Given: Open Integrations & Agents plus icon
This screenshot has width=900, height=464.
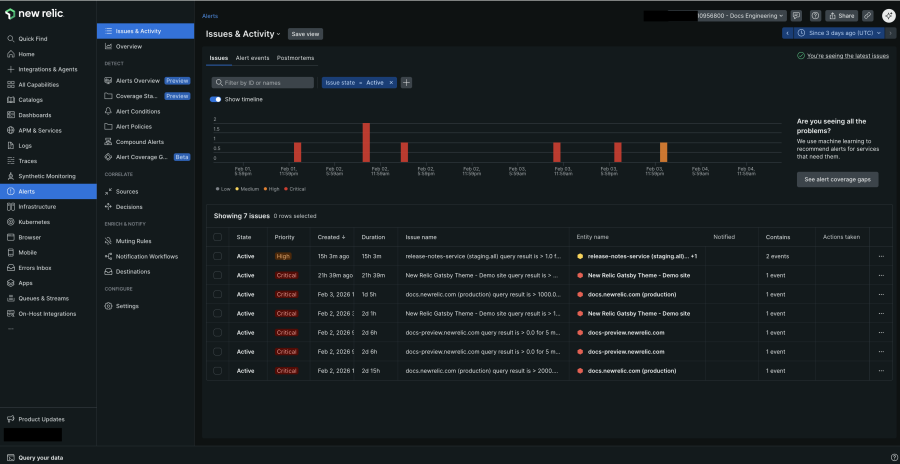Looking at the screenshot, I should [x=10, y=69].
